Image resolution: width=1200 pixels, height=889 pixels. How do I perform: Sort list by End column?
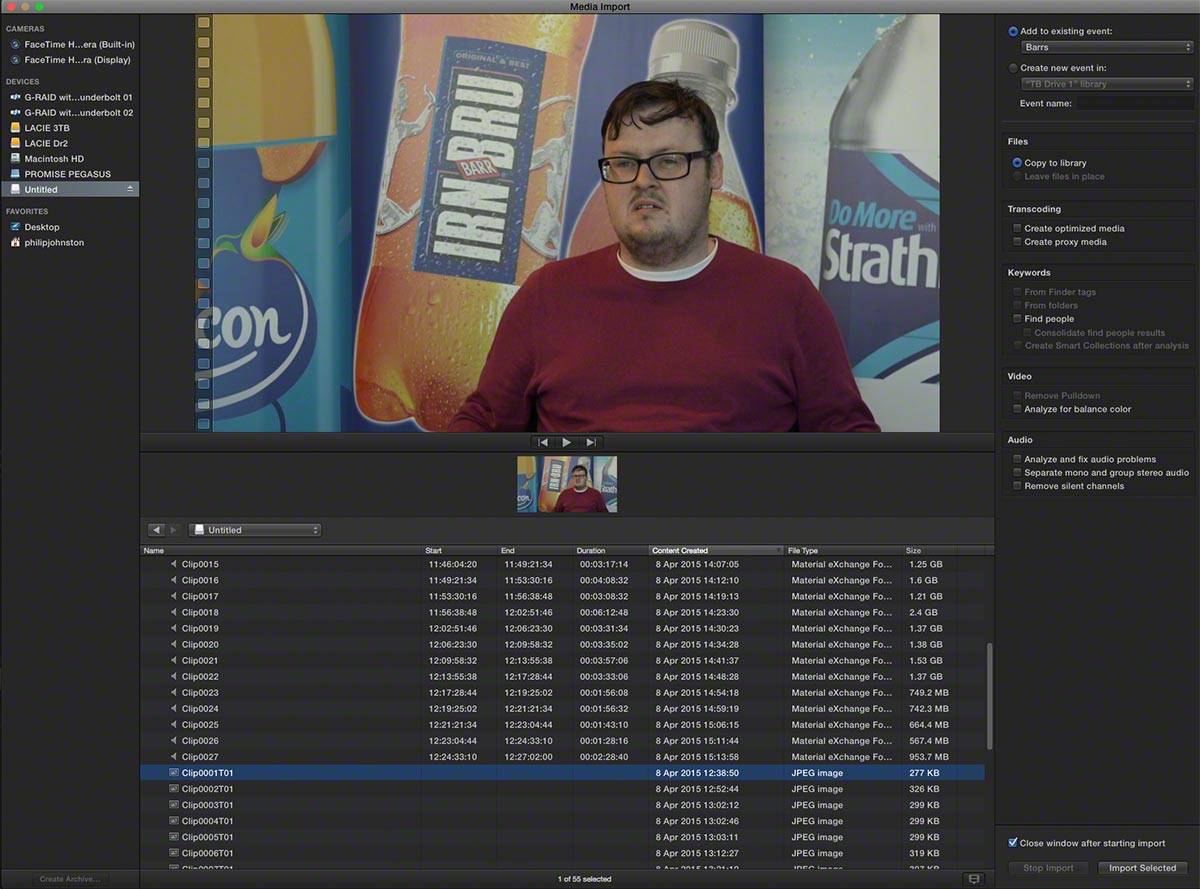tap(536, 551)
